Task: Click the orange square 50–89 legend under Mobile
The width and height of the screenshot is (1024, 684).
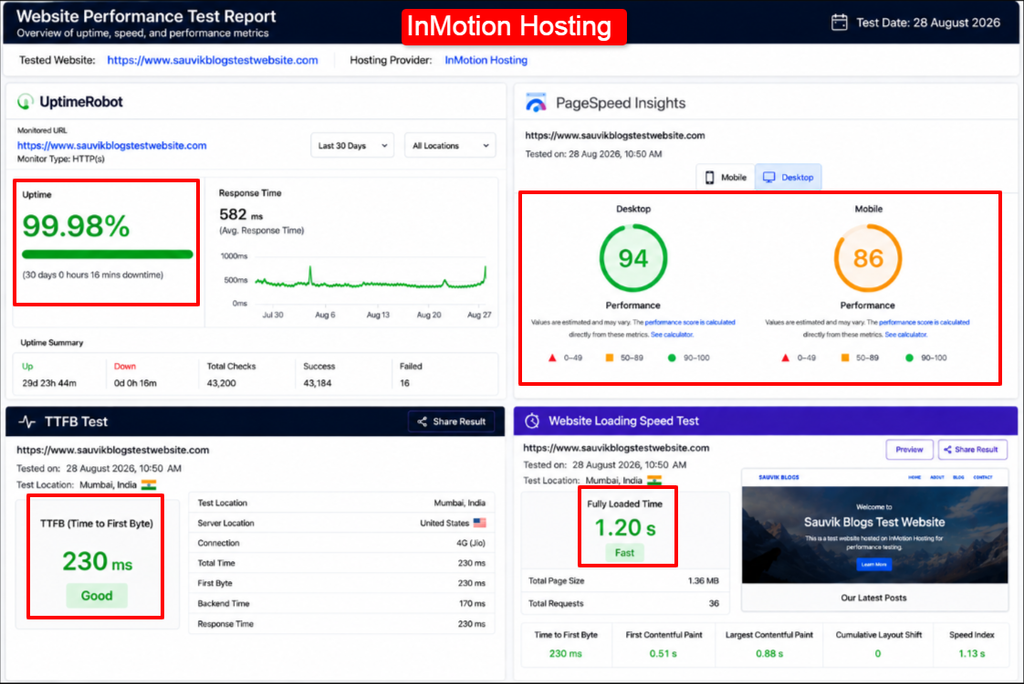Action: pos(845,357)
